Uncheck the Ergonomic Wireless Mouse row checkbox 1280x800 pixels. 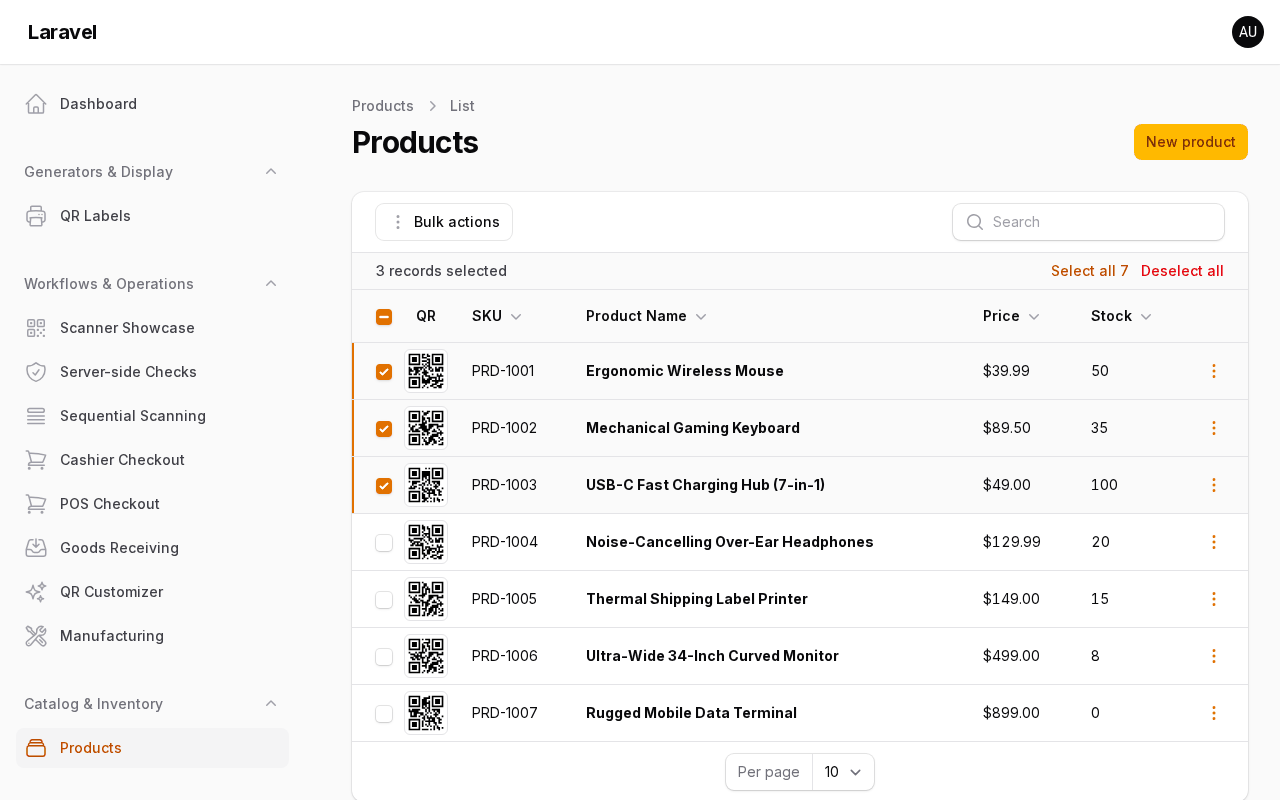[384, 372]
